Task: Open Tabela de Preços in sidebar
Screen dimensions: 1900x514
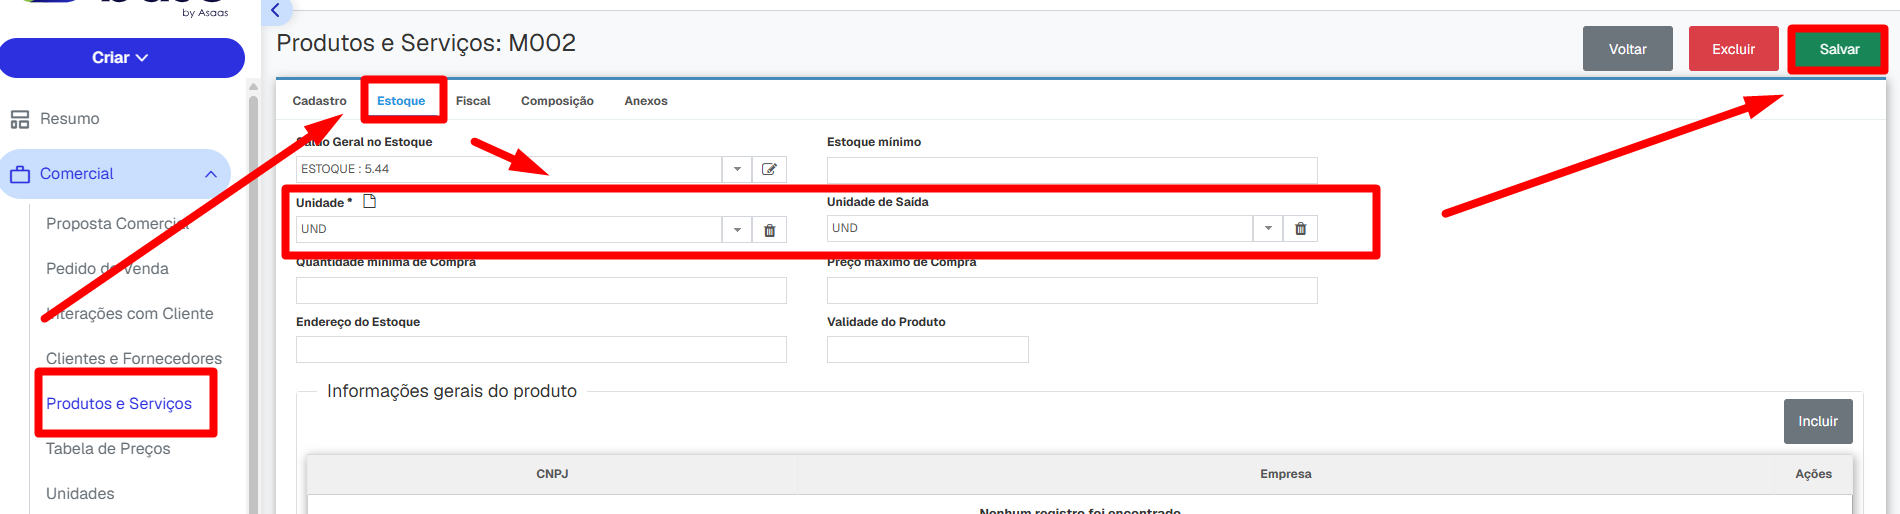Action: pyautogui.click(x=108, y=449)
